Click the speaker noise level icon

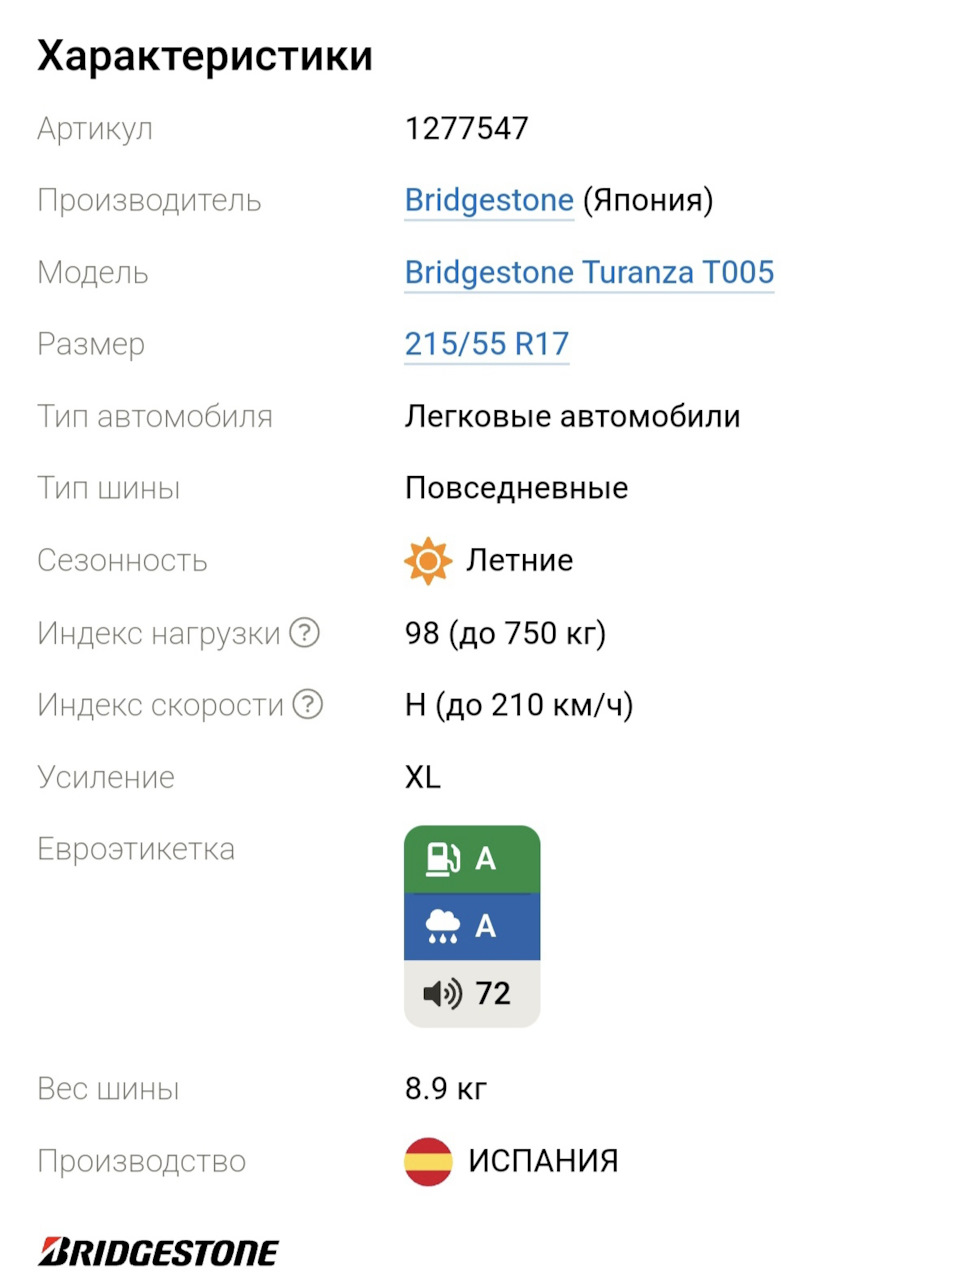[442, 993]
